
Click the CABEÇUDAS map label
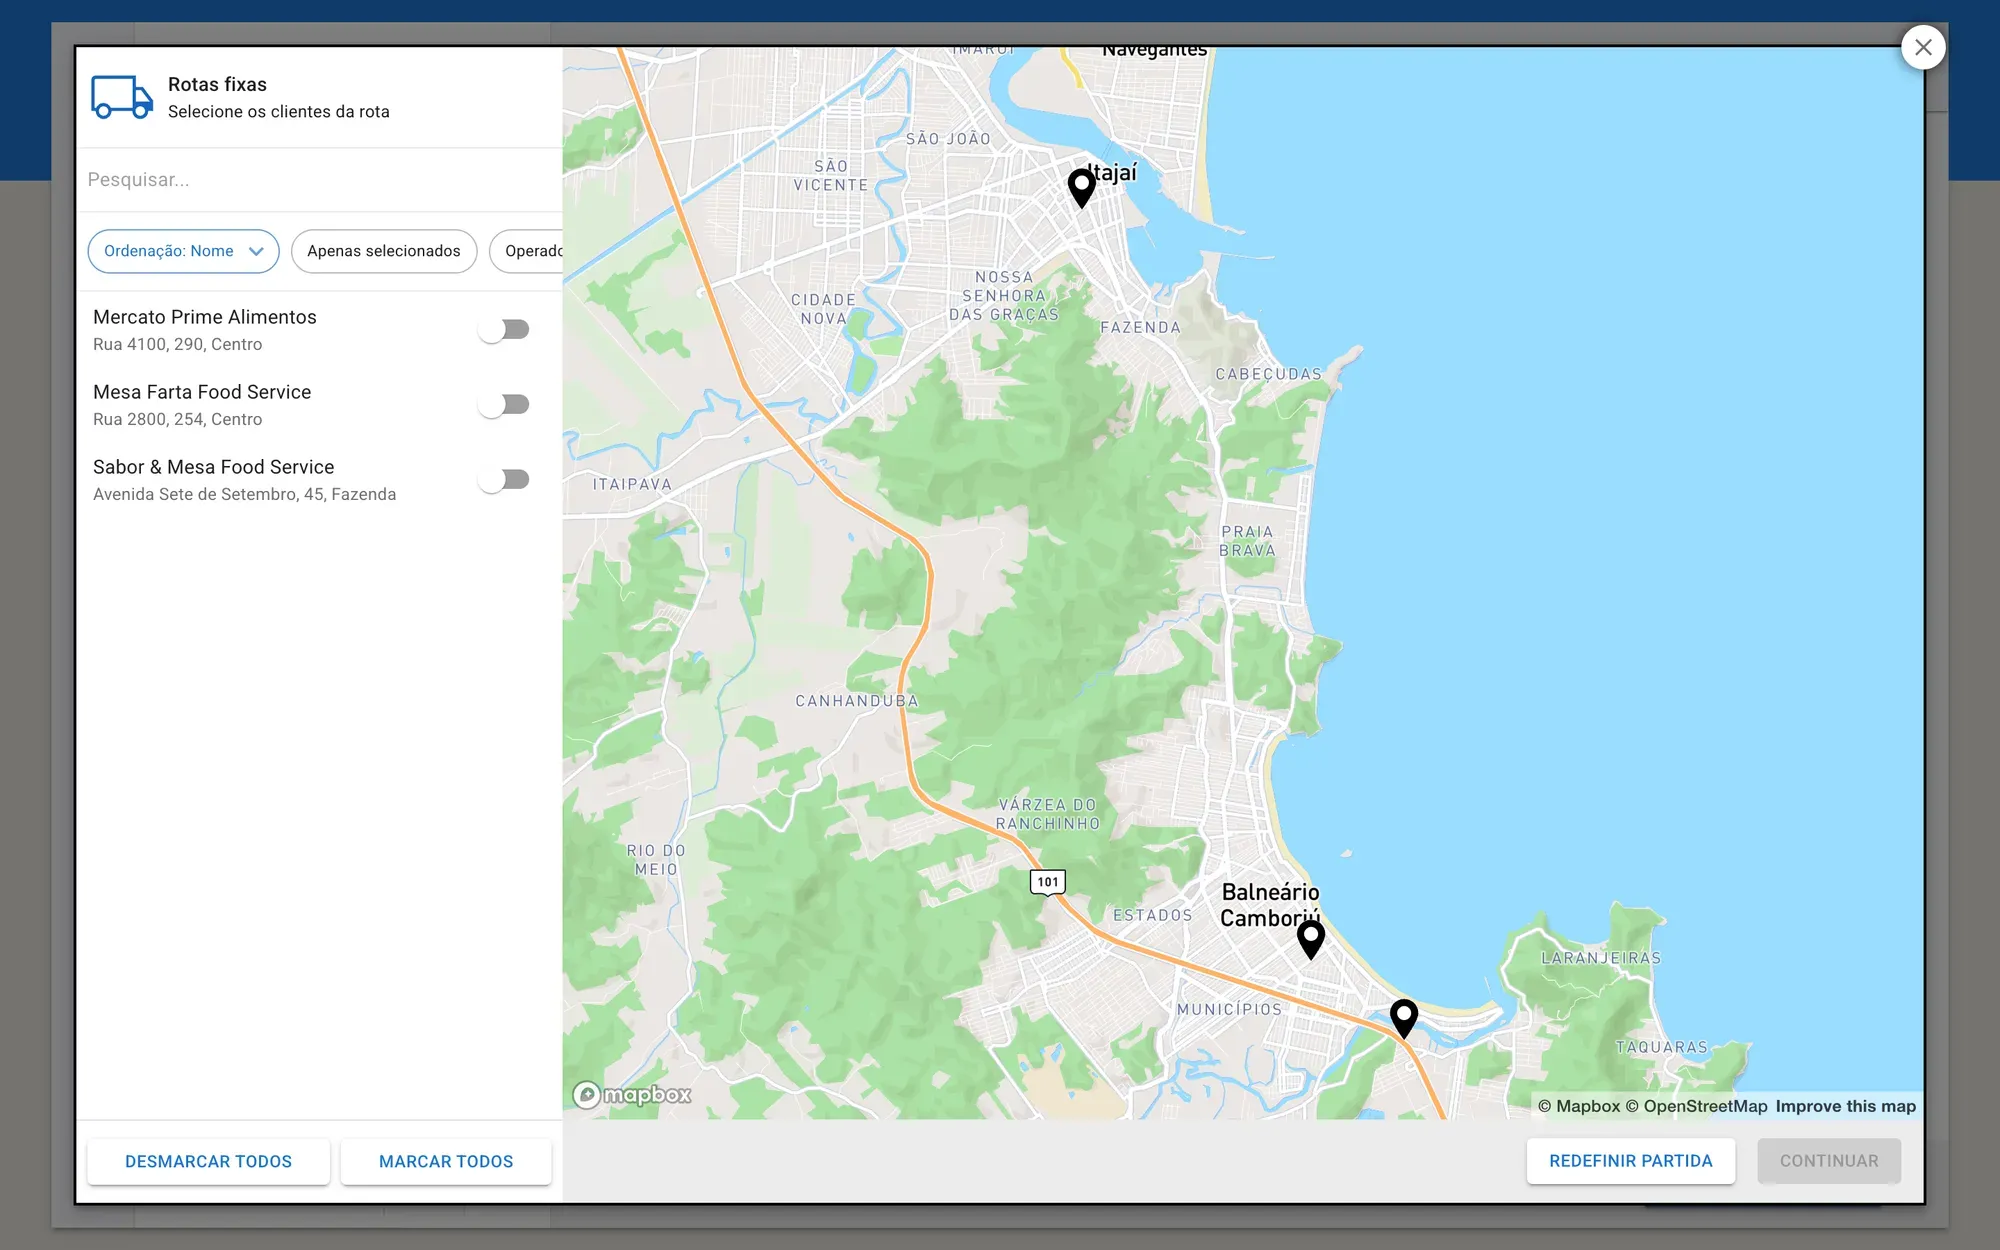1269,374
